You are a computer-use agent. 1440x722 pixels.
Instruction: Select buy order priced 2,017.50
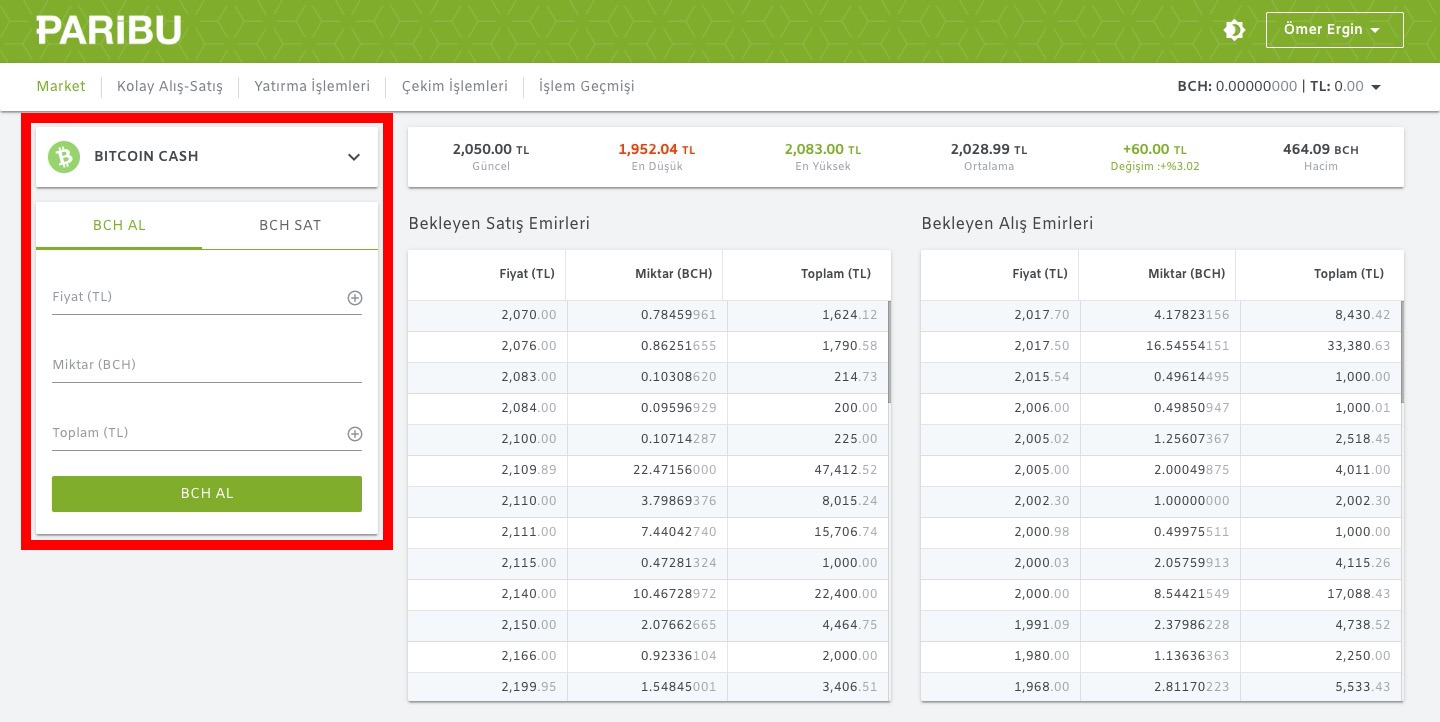(x=1161, y=347)
